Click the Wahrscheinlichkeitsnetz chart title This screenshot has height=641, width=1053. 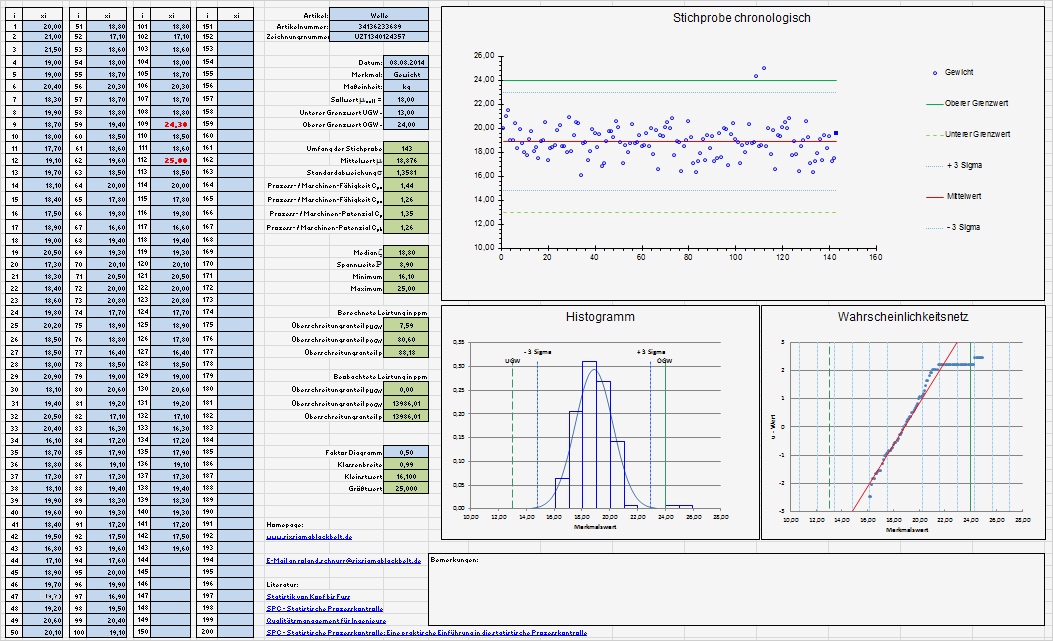click(904, 317)
